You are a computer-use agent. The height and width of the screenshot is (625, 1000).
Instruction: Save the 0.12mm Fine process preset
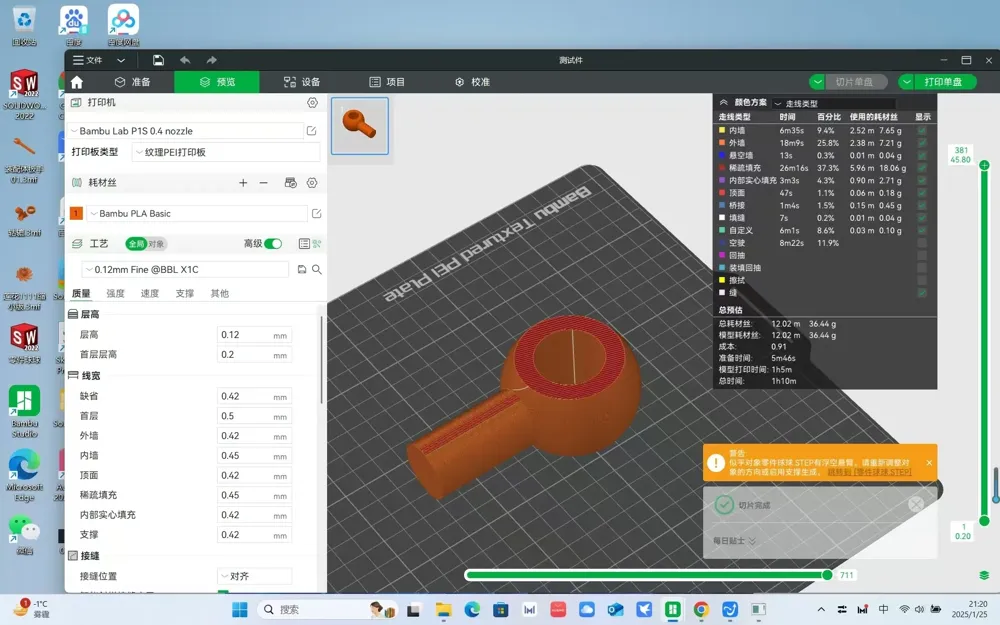pyautogui.click(x=302, y=270)
